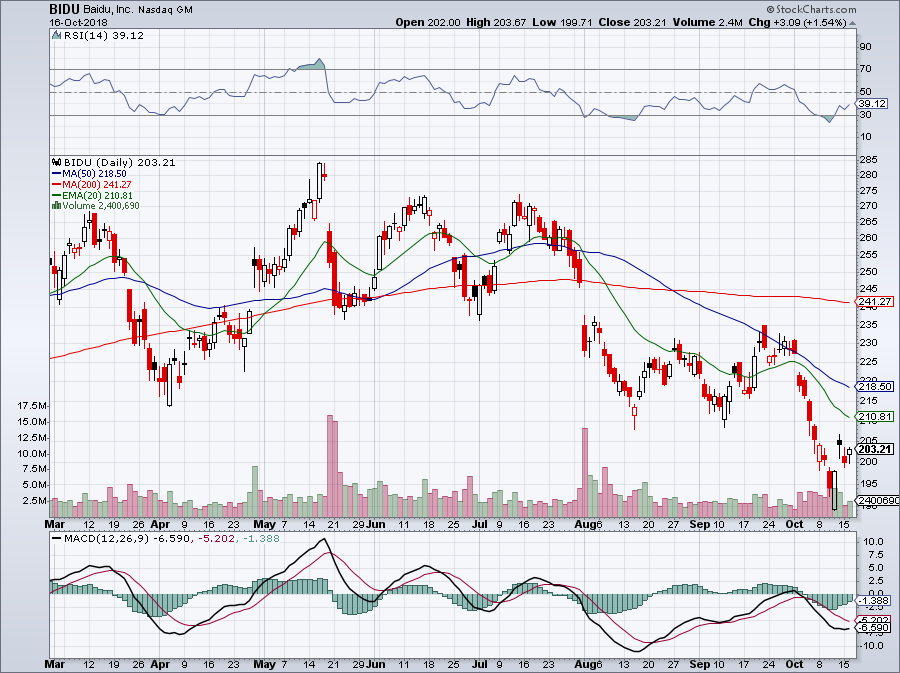Click the -10.0 label on the MACD axis

click(x=871, y=645)
